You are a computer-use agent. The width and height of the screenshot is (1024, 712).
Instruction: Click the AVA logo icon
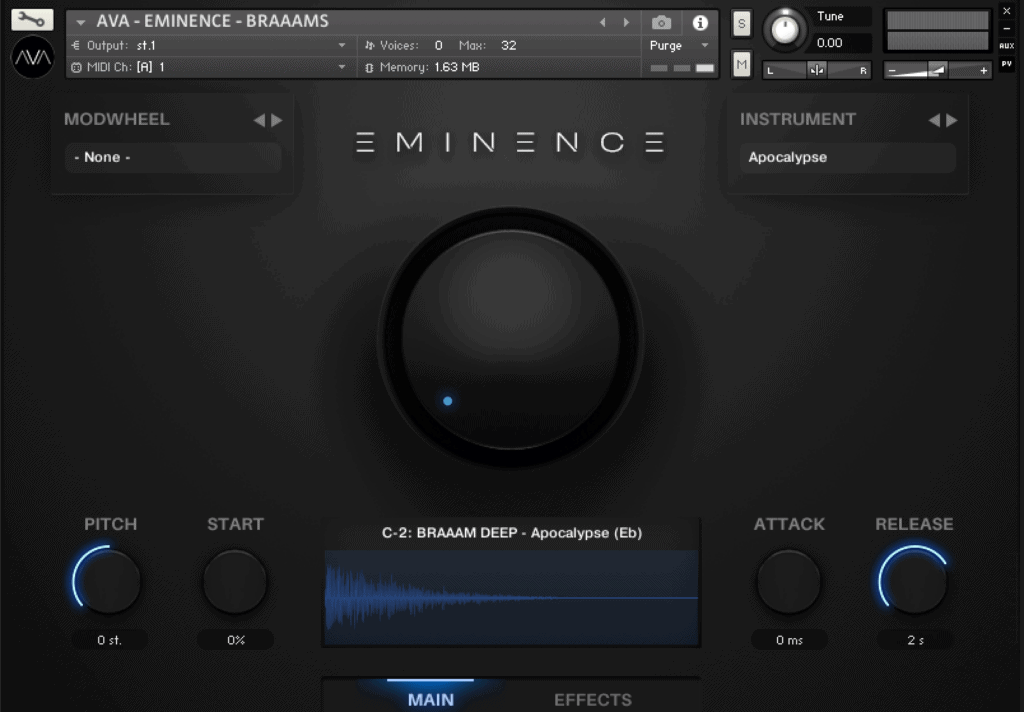click(x=32, y=57)
